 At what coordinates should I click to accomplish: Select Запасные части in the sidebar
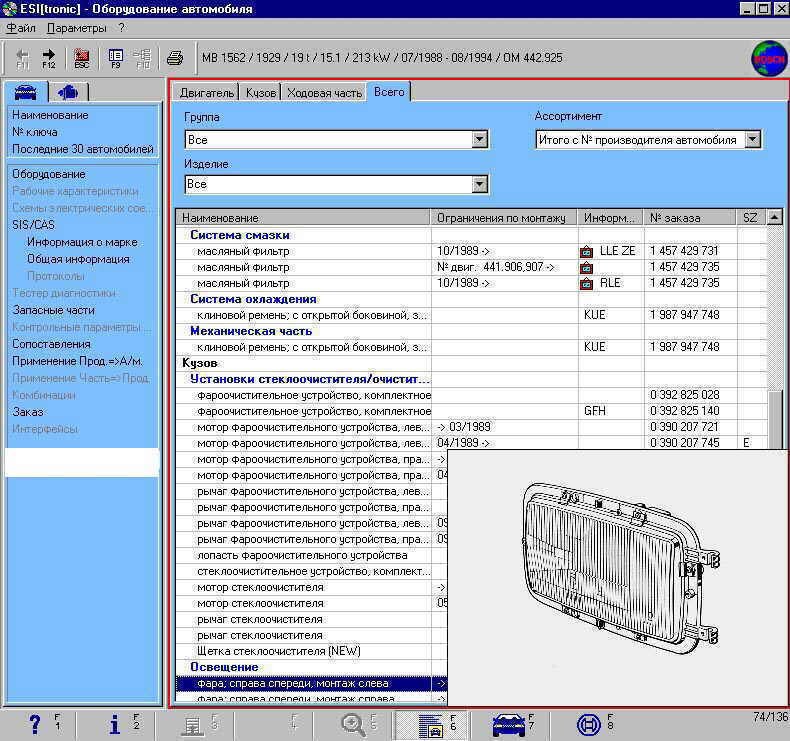point(53,310)
